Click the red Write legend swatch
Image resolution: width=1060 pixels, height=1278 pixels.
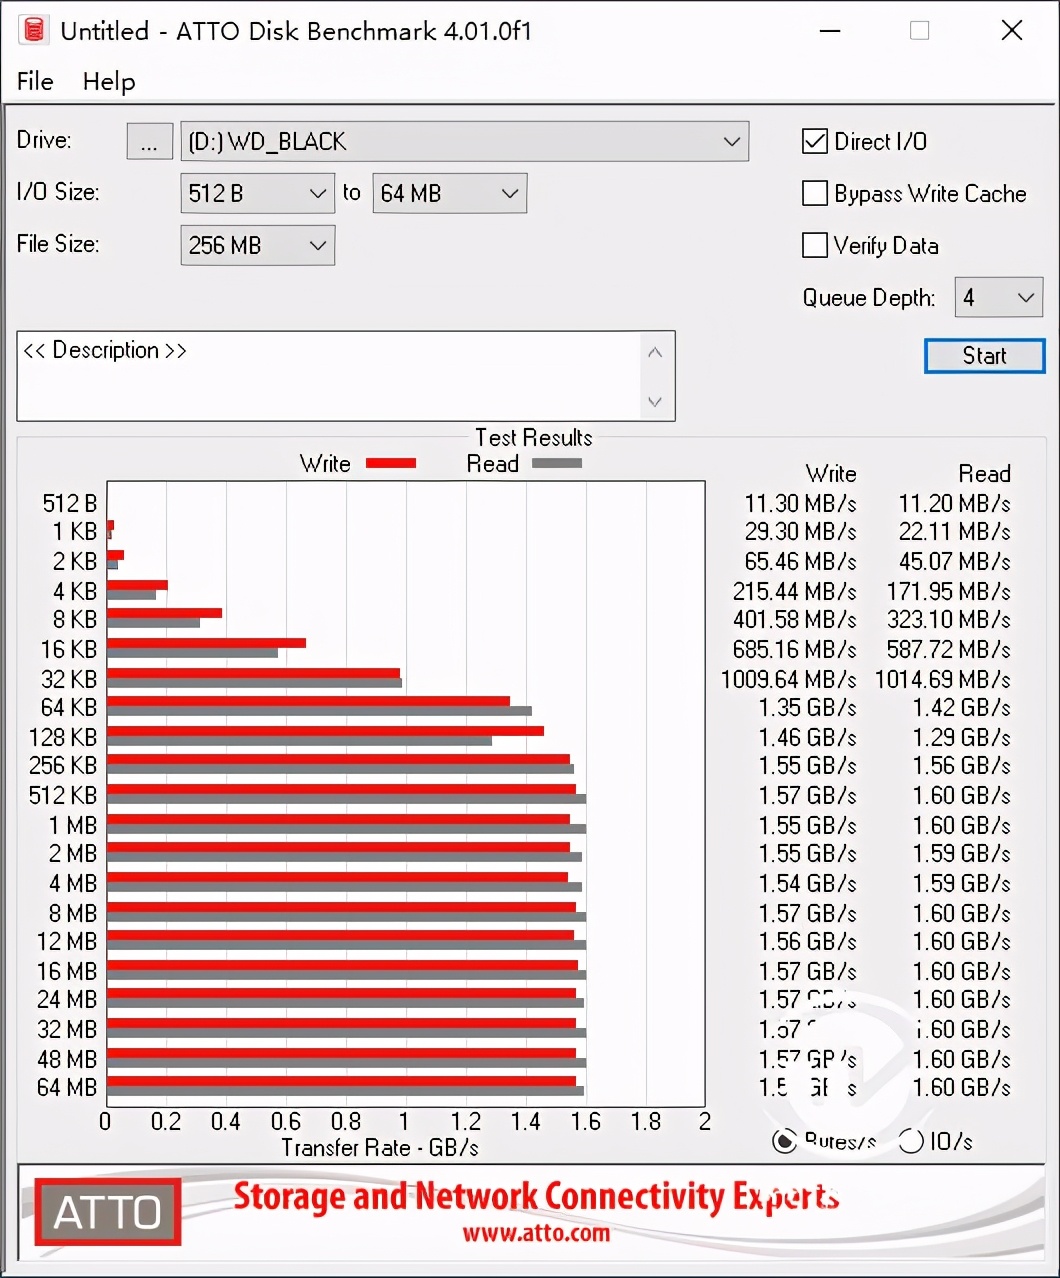click(391, 463)
